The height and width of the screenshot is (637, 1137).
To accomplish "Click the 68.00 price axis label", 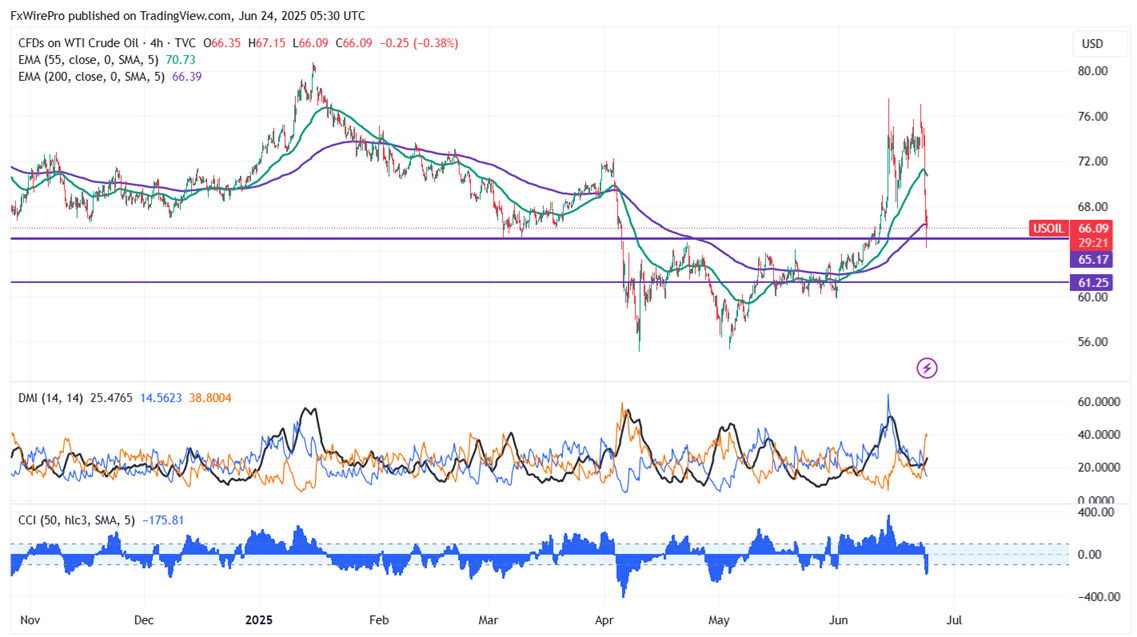I will pyautogui.click(x=1093, y=207).
